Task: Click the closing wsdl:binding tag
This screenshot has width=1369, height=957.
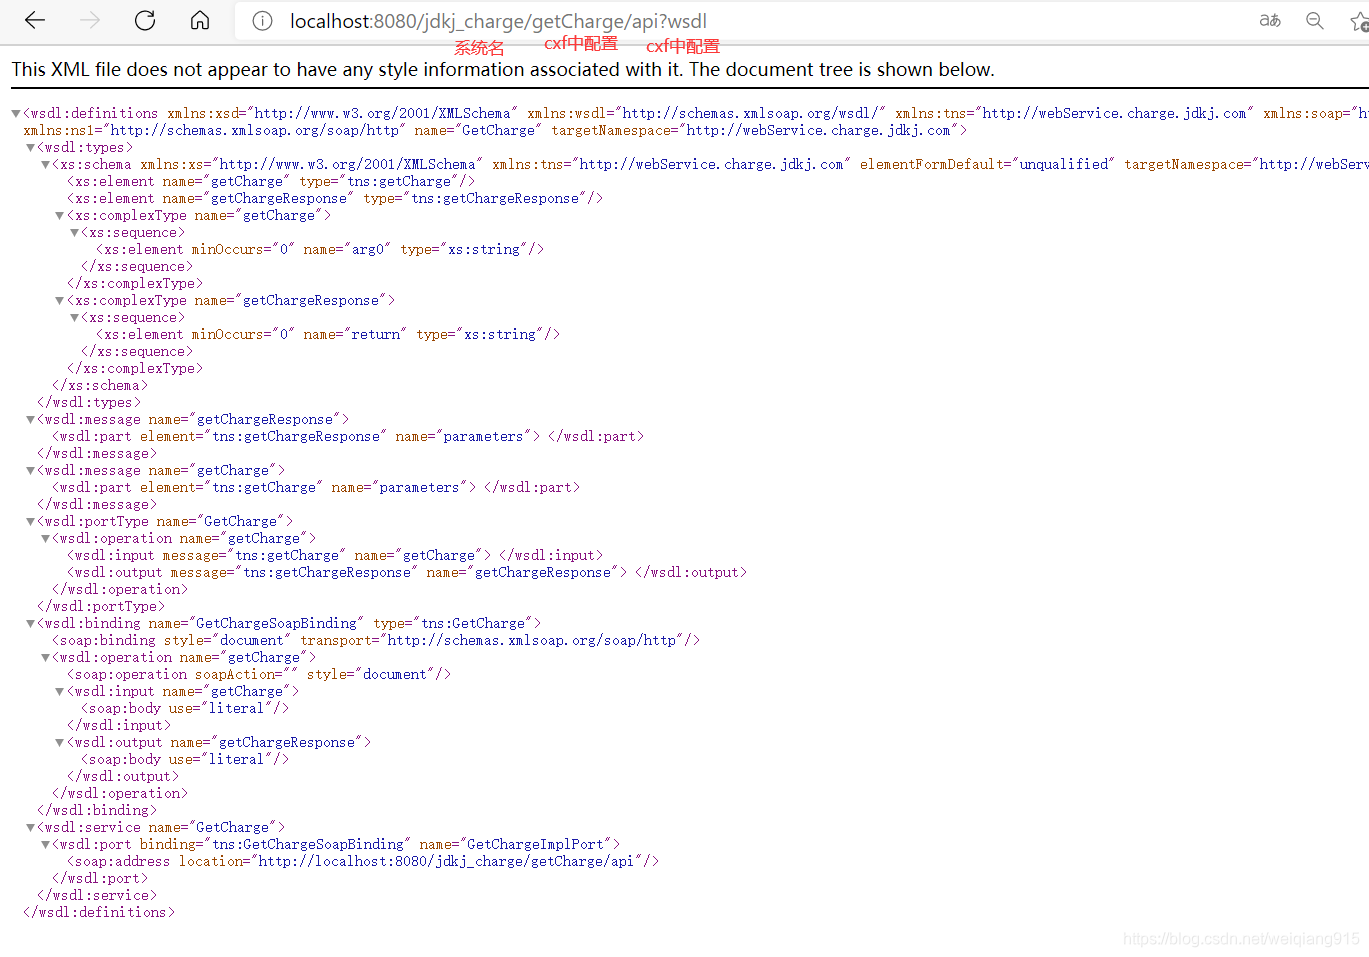Action: click(97, 810)
